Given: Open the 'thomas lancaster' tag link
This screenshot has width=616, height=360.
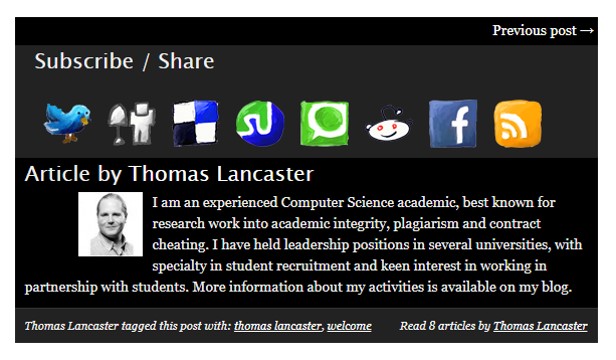Looking at the screenshot, I should pyautogui.click(x=278, y=326).
